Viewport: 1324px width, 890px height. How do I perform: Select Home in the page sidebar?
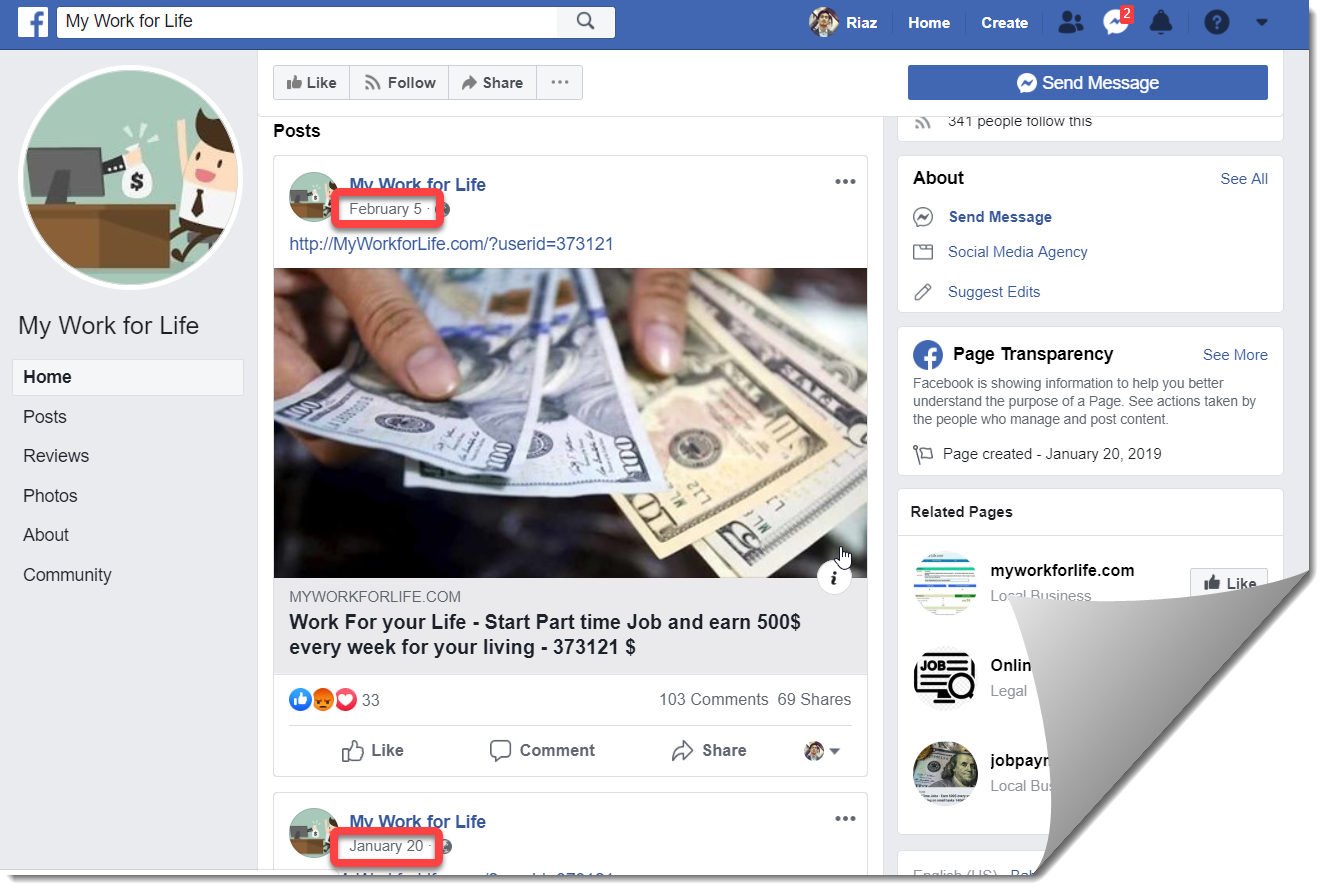coord(128,377)
